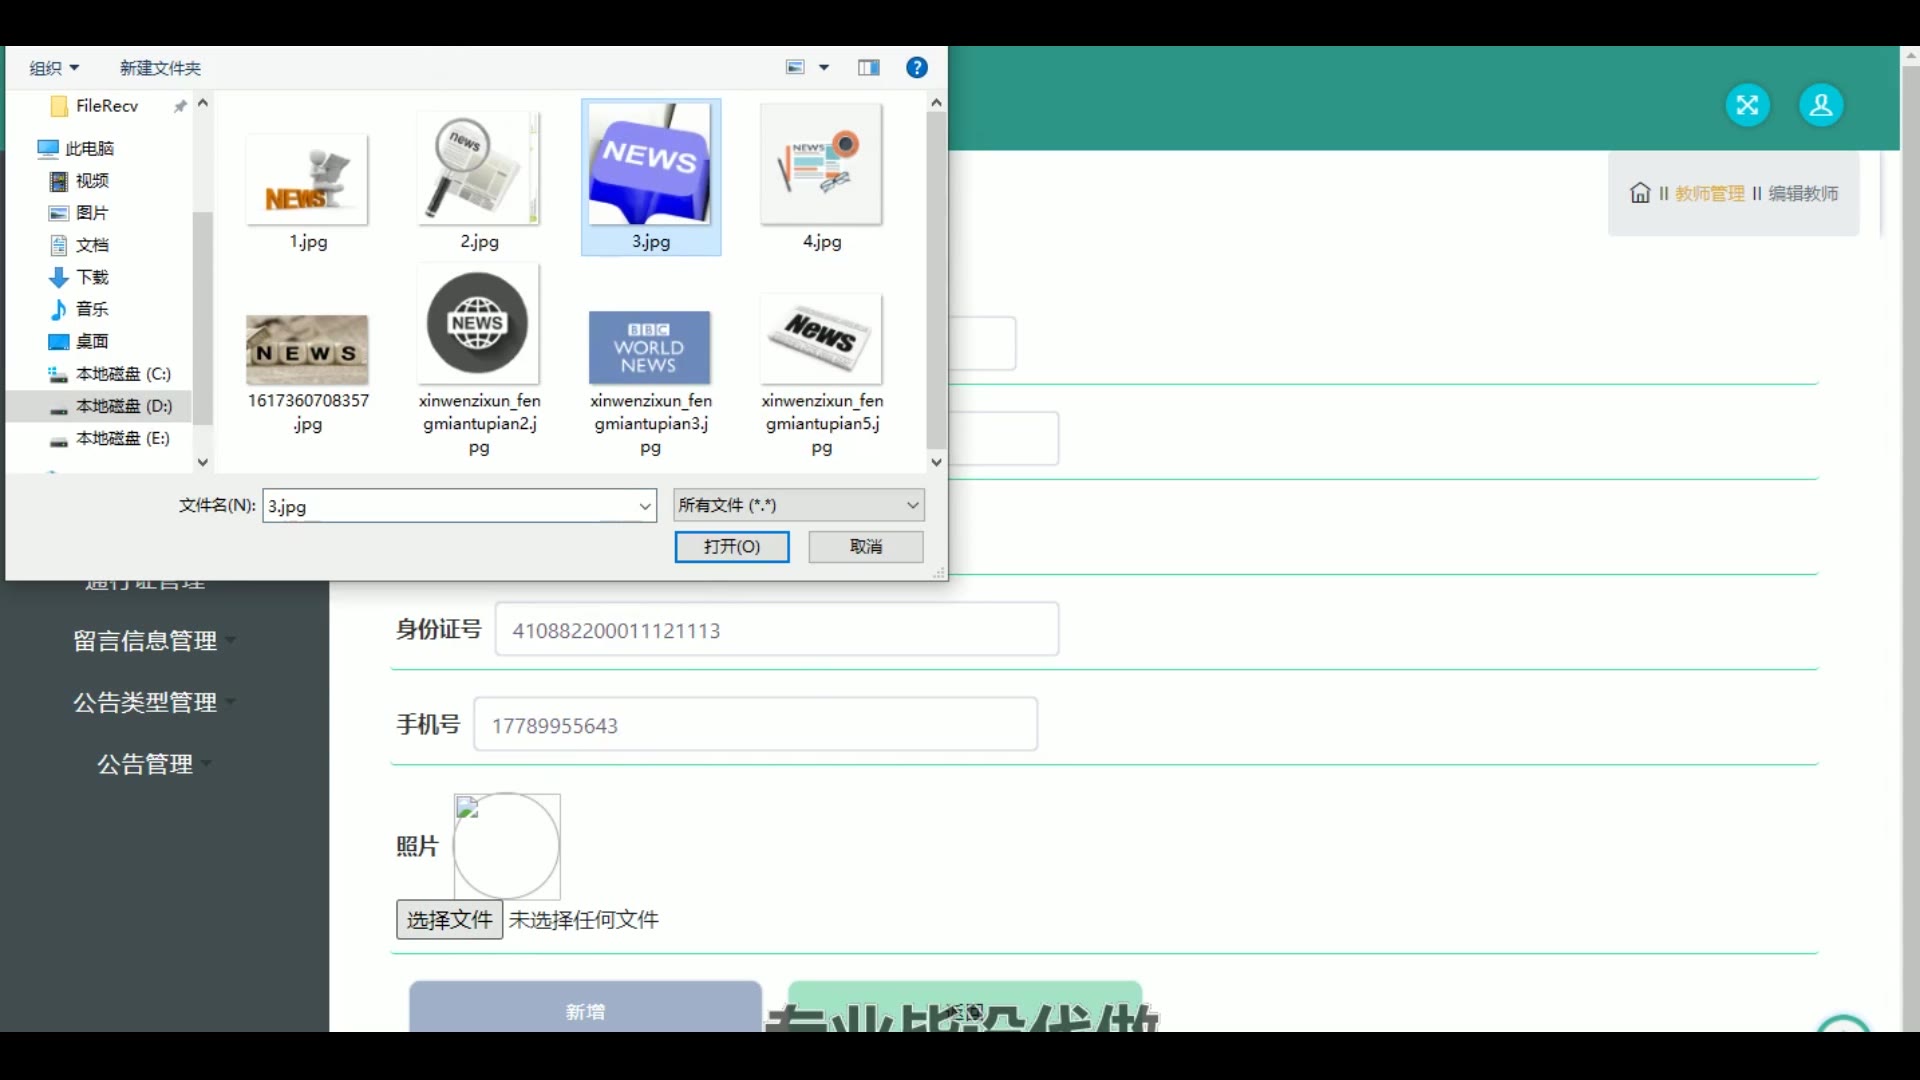Expand 公告类型管理 sidebar menu
Screen dimensions: 1920x1080
click(154, 703)
